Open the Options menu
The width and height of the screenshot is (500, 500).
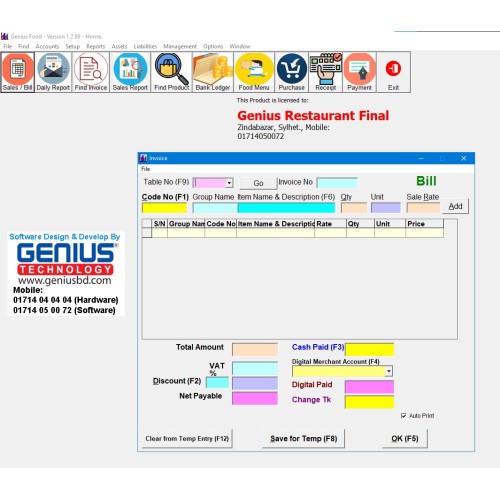point(213,46)
